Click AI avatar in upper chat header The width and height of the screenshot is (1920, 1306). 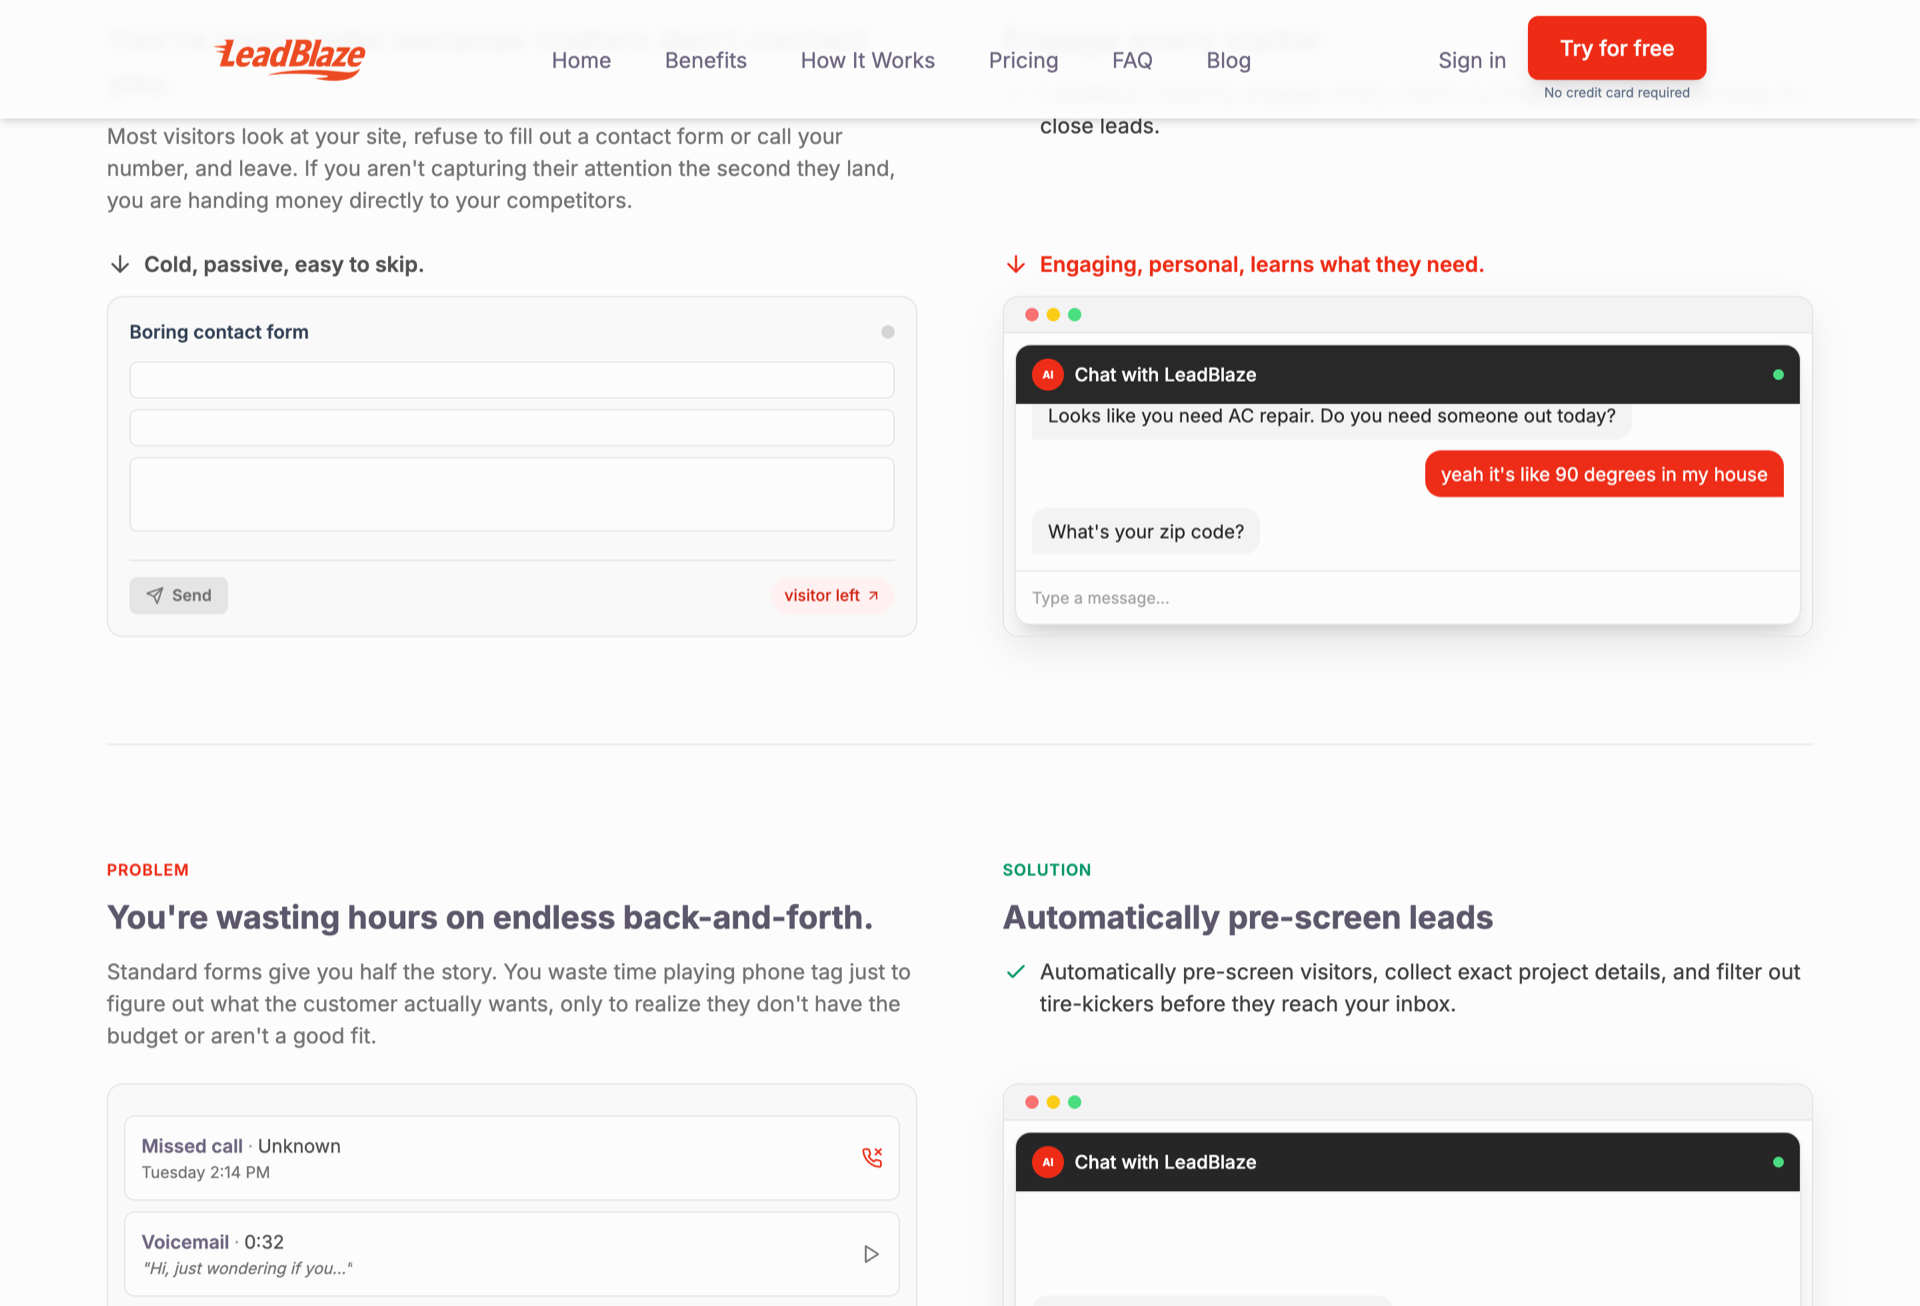(x=1047, y=375)
